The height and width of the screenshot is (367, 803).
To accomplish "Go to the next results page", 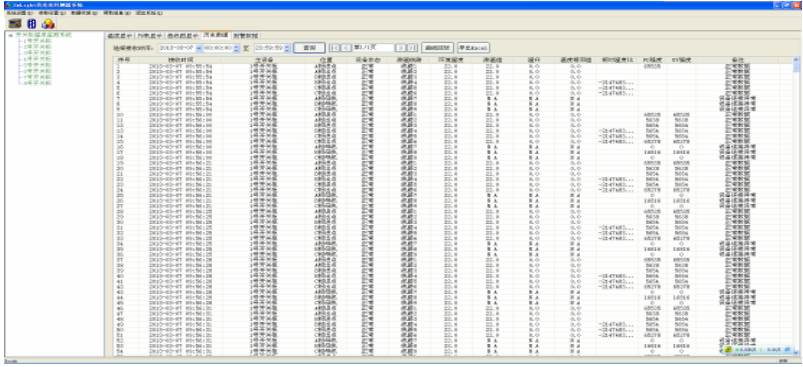I will [x=401, y=48].
